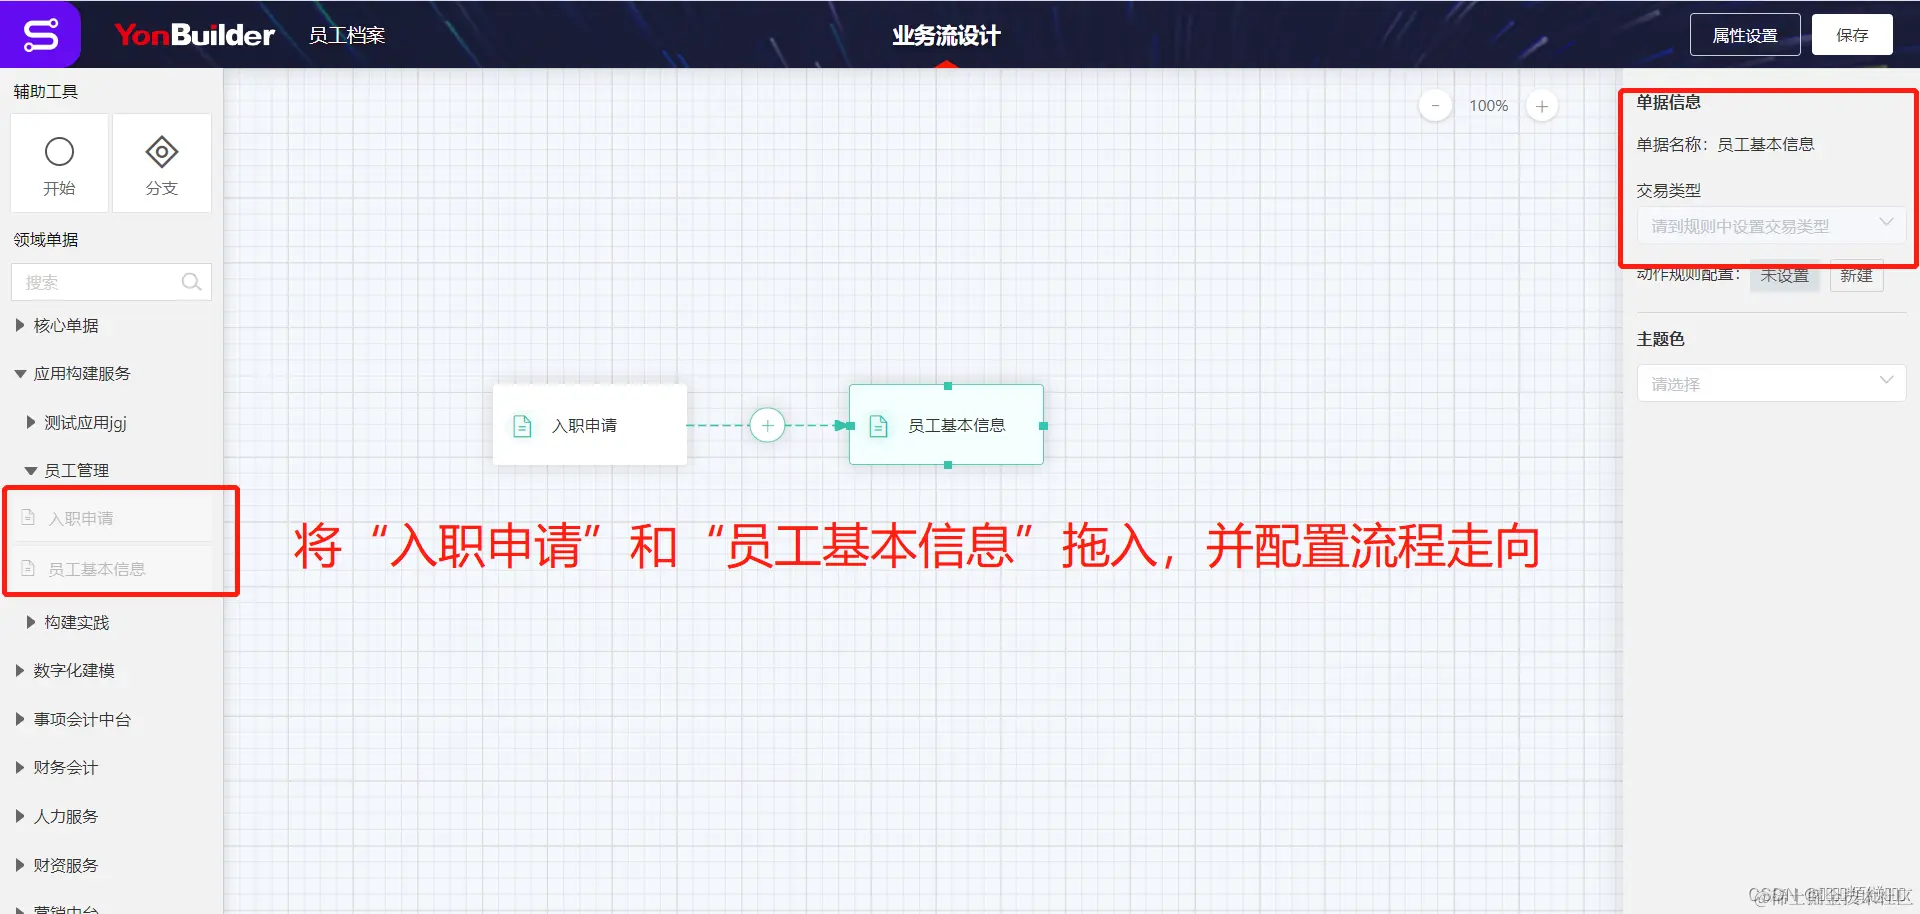Select the 开始 start node tool
Screen dimensions: 1920x914
[59, 163]
